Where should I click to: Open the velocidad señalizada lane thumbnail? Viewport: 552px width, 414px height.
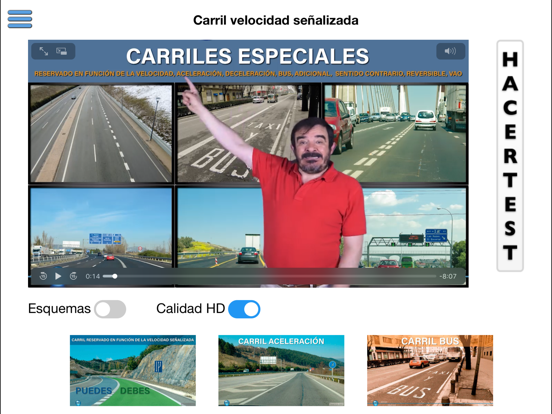click(x=133, y=370)
